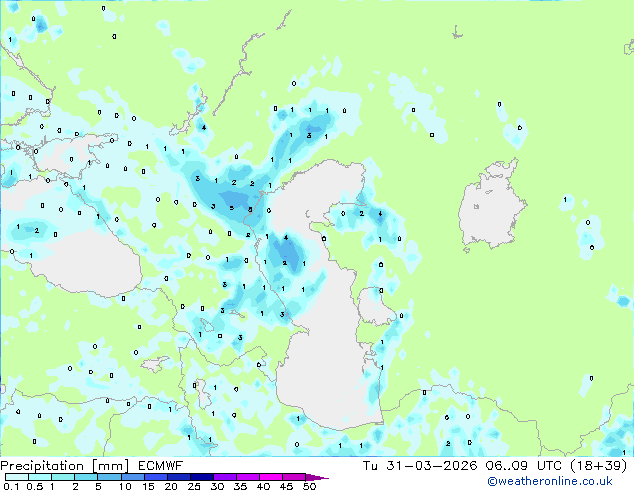The height and width of the screenshot is (490, 634).
Task: Click the '40' legend value label
Action: tap(263, 486)
